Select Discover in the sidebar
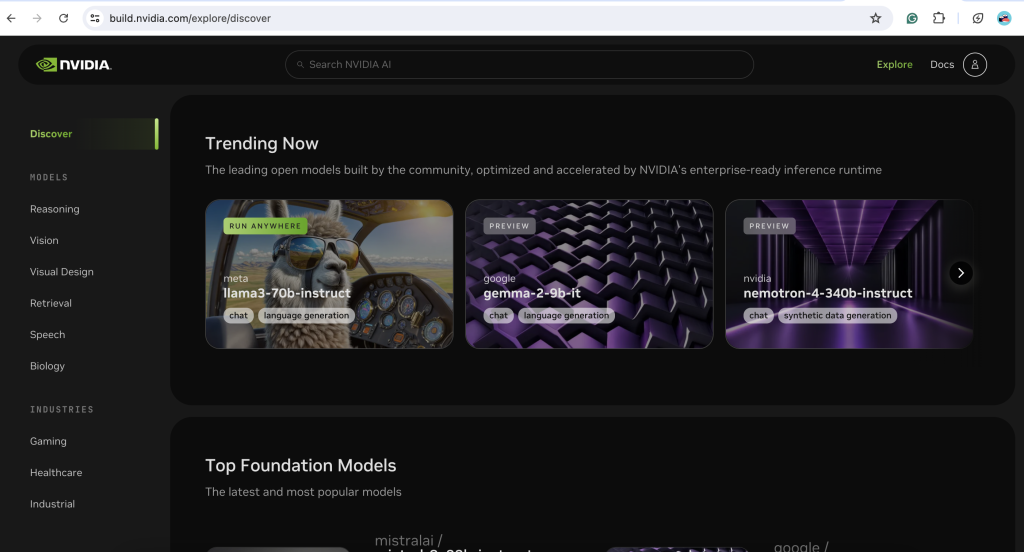The image size is (1024, 552). coord(51,134)
